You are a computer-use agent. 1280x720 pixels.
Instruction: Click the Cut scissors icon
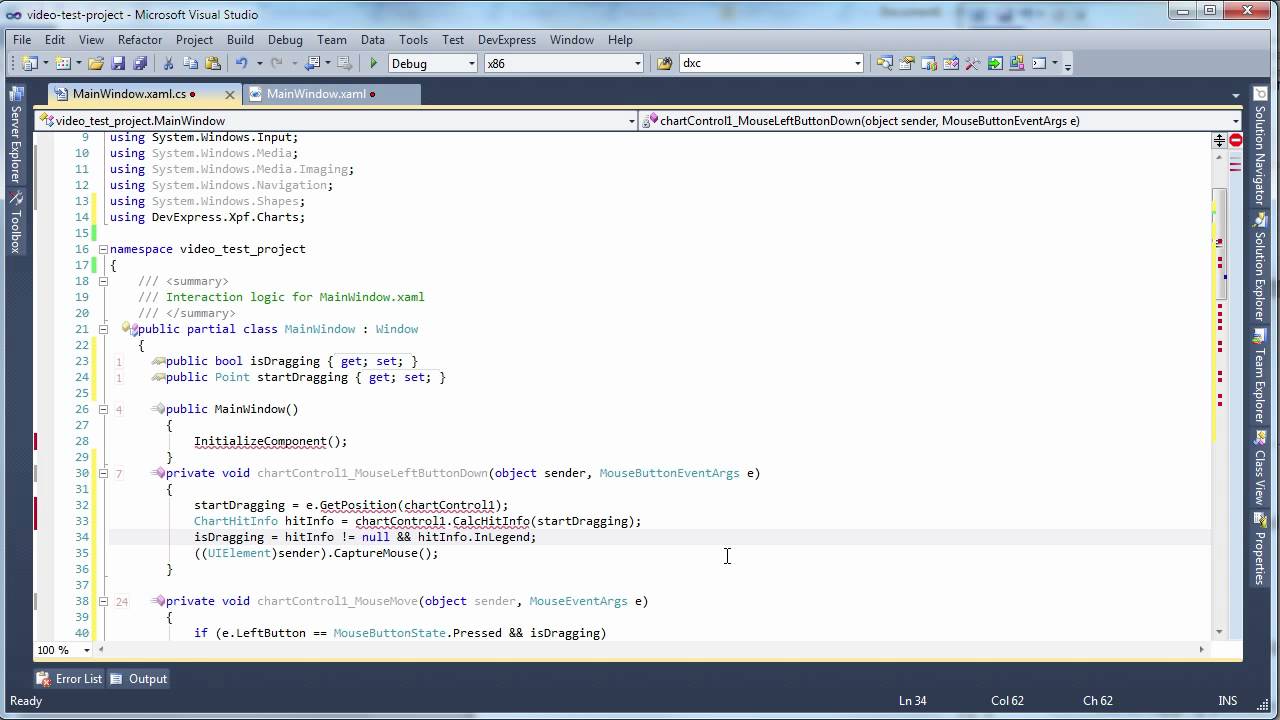pyautogui.click(x=168, y=63)
